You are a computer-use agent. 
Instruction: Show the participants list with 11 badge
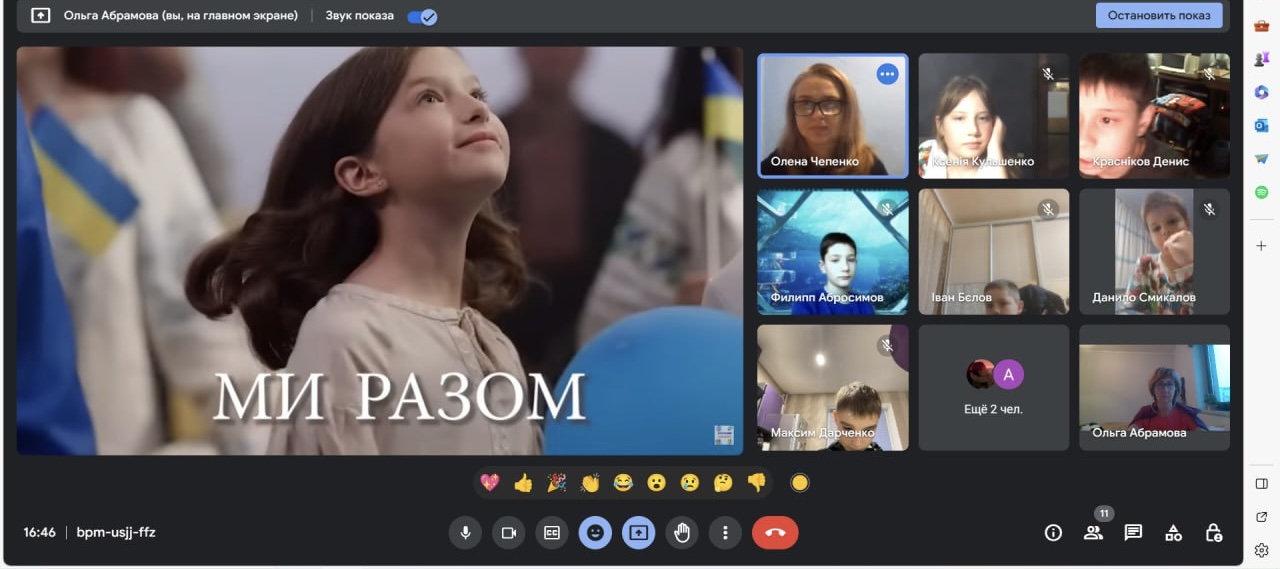1093,533
